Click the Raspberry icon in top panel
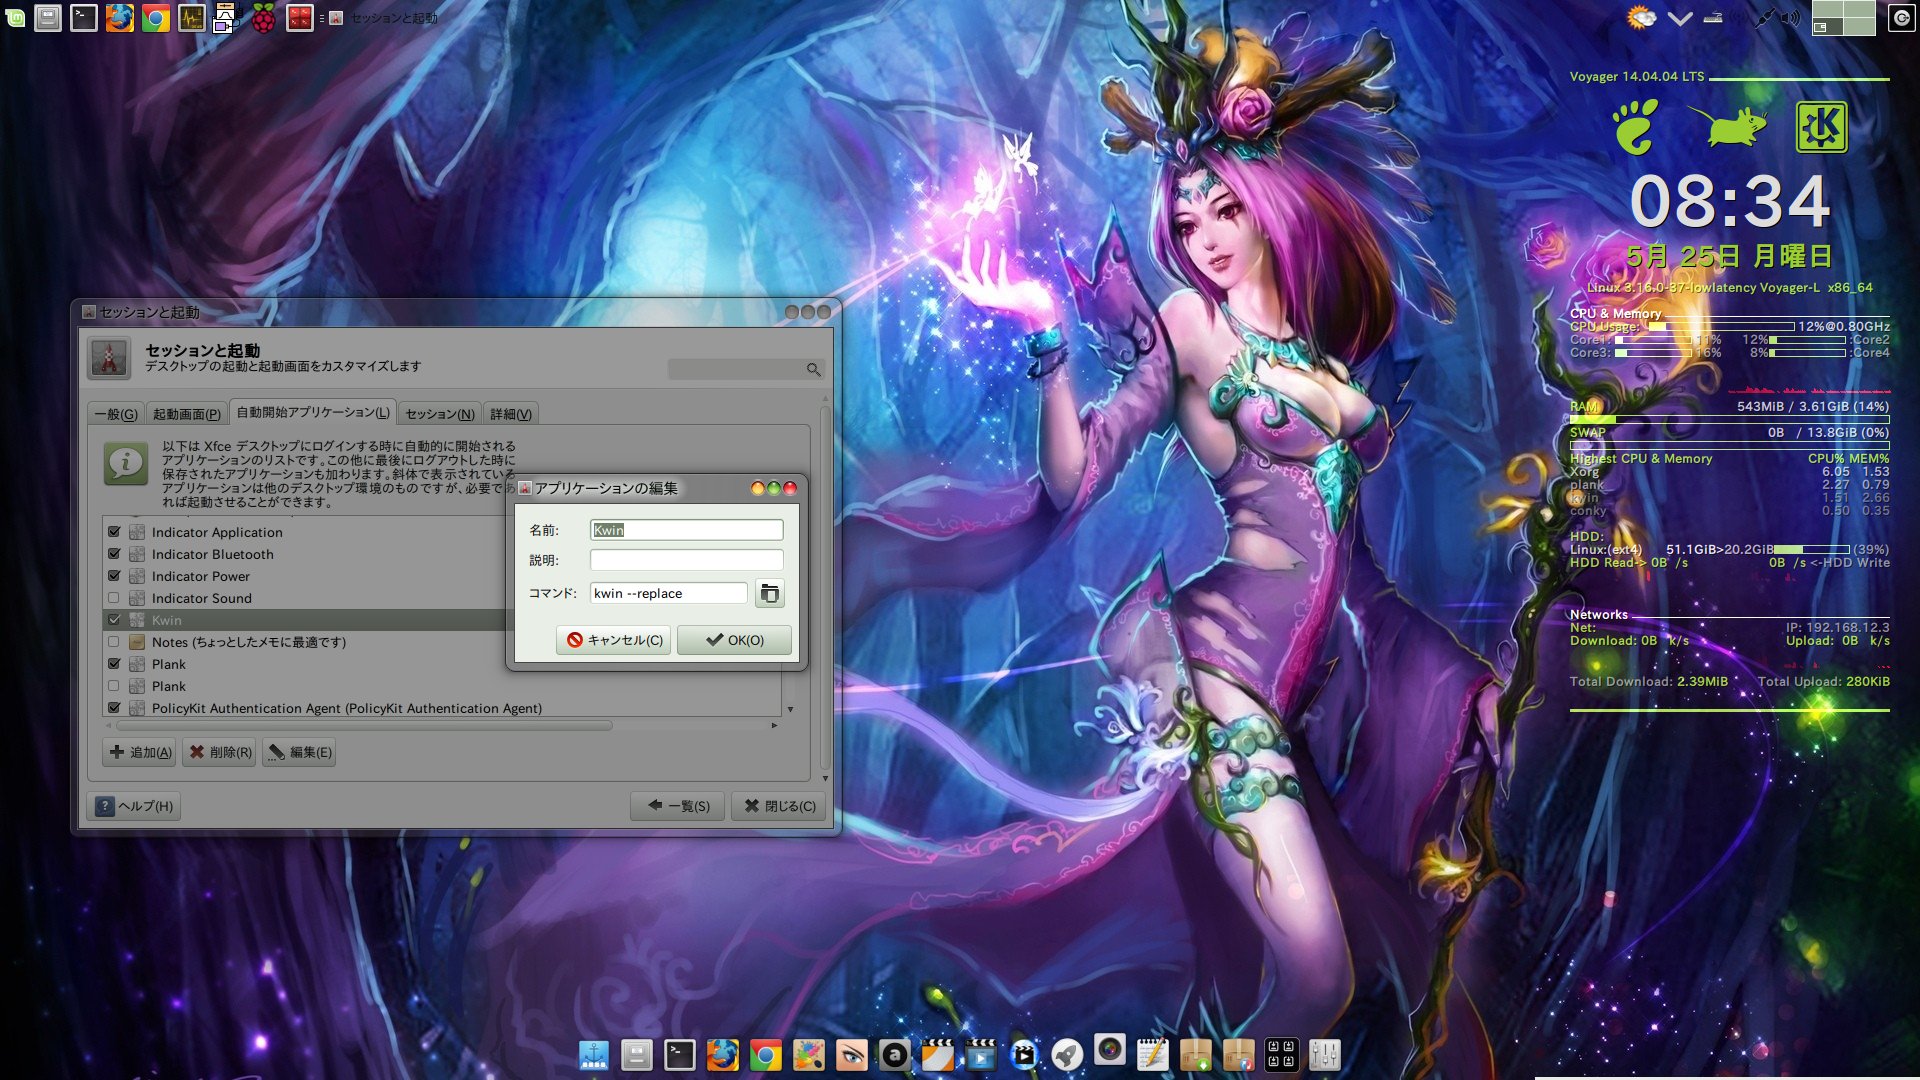The height and width of the screenshot is (1080, 1920). [x=263, y=18]
